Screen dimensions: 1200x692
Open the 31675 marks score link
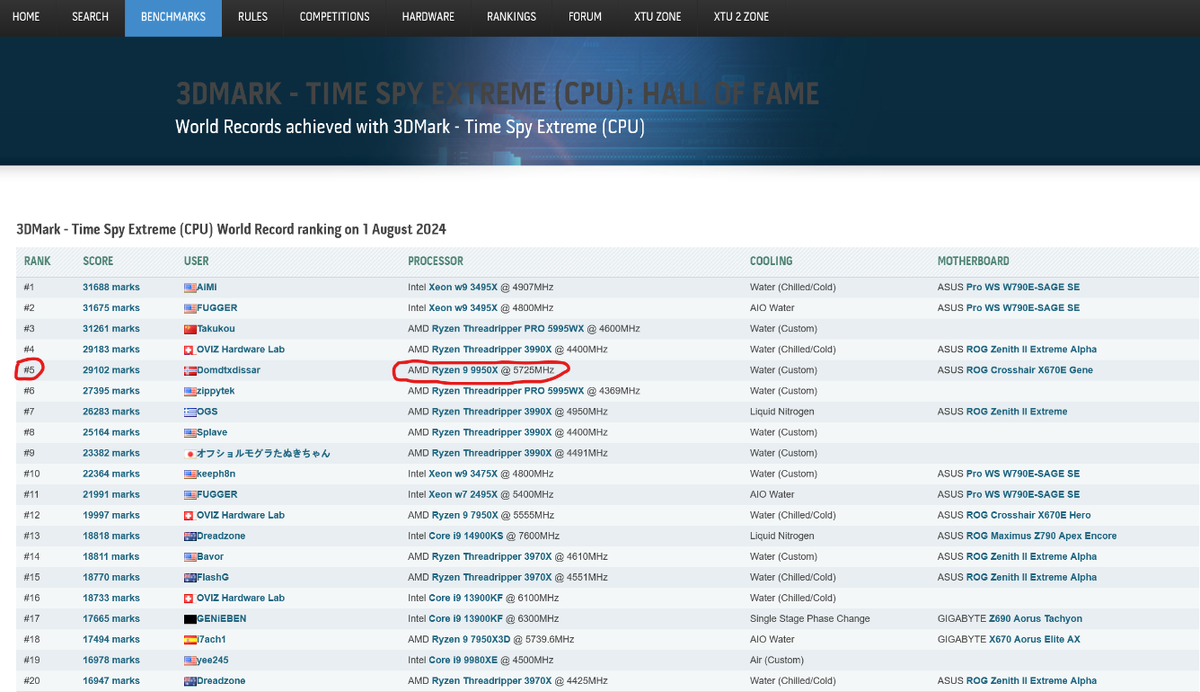pos(111,308)
